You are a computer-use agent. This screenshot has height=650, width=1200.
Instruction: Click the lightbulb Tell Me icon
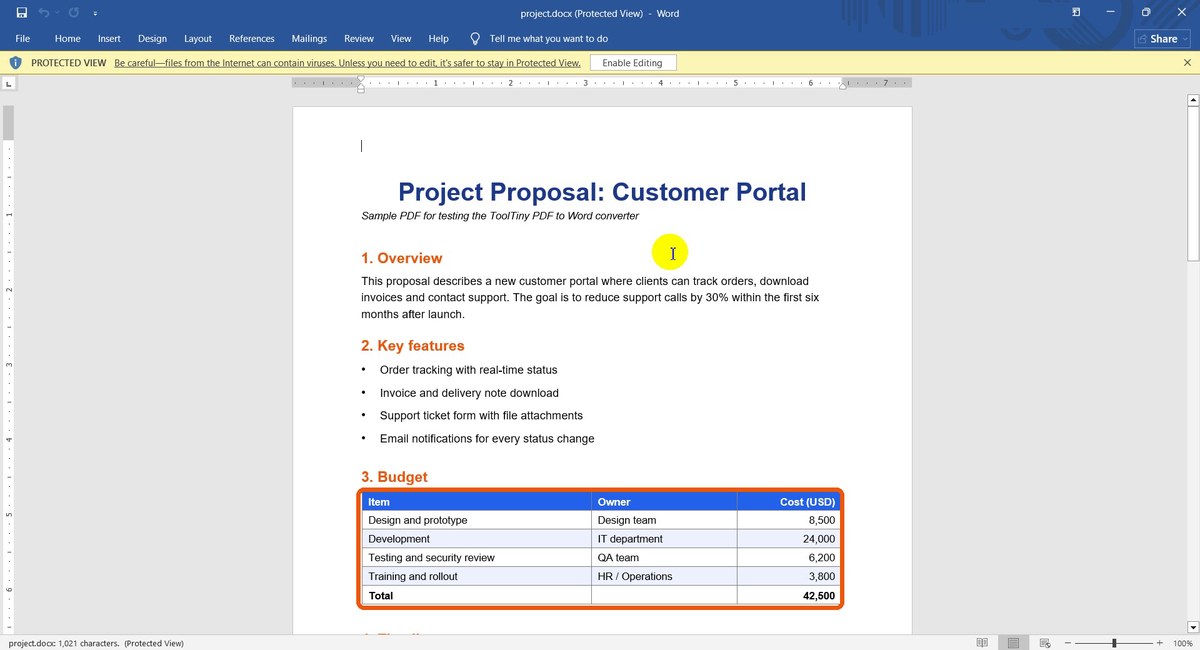coord(476,39)
